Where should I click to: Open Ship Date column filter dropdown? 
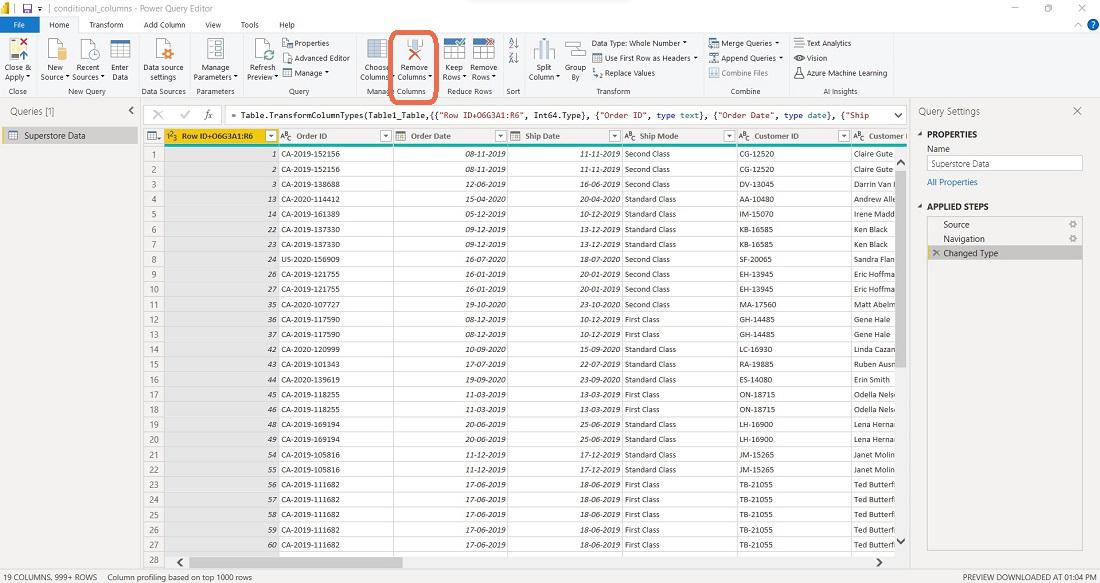coord(615,136)
